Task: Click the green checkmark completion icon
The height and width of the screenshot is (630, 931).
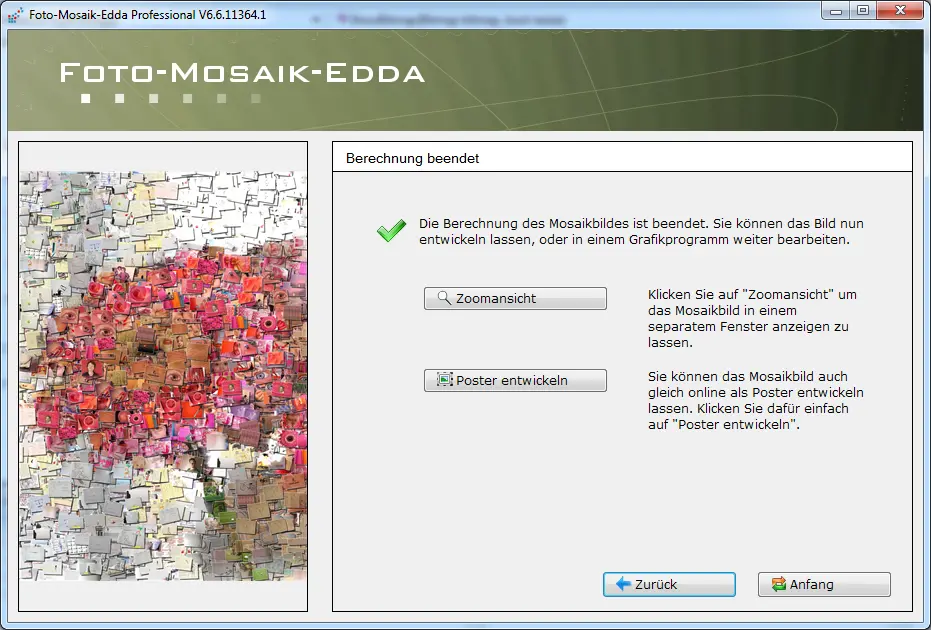Action: 391,230
